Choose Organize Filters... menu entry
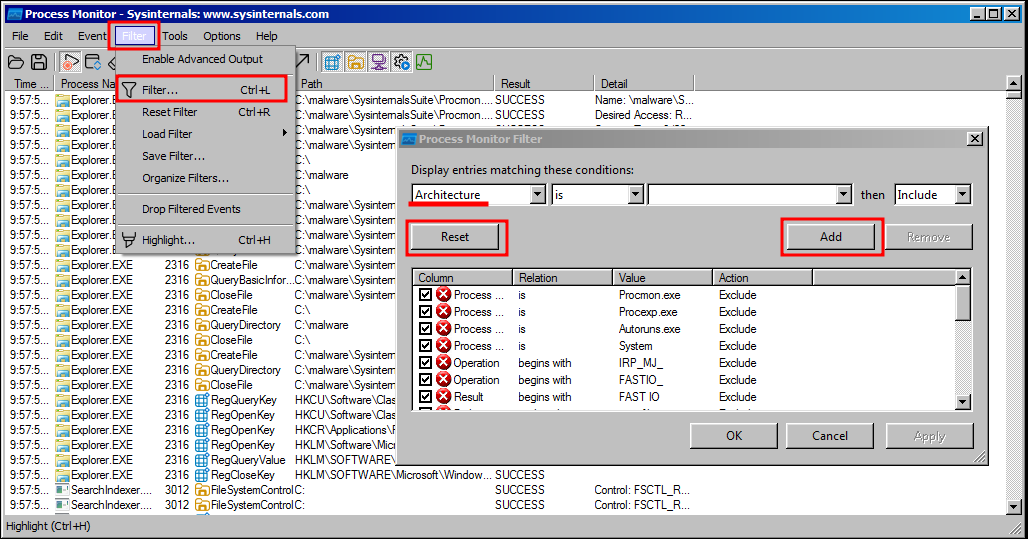This screenshot has height=539, width=1028. click(x=206, y=178)
